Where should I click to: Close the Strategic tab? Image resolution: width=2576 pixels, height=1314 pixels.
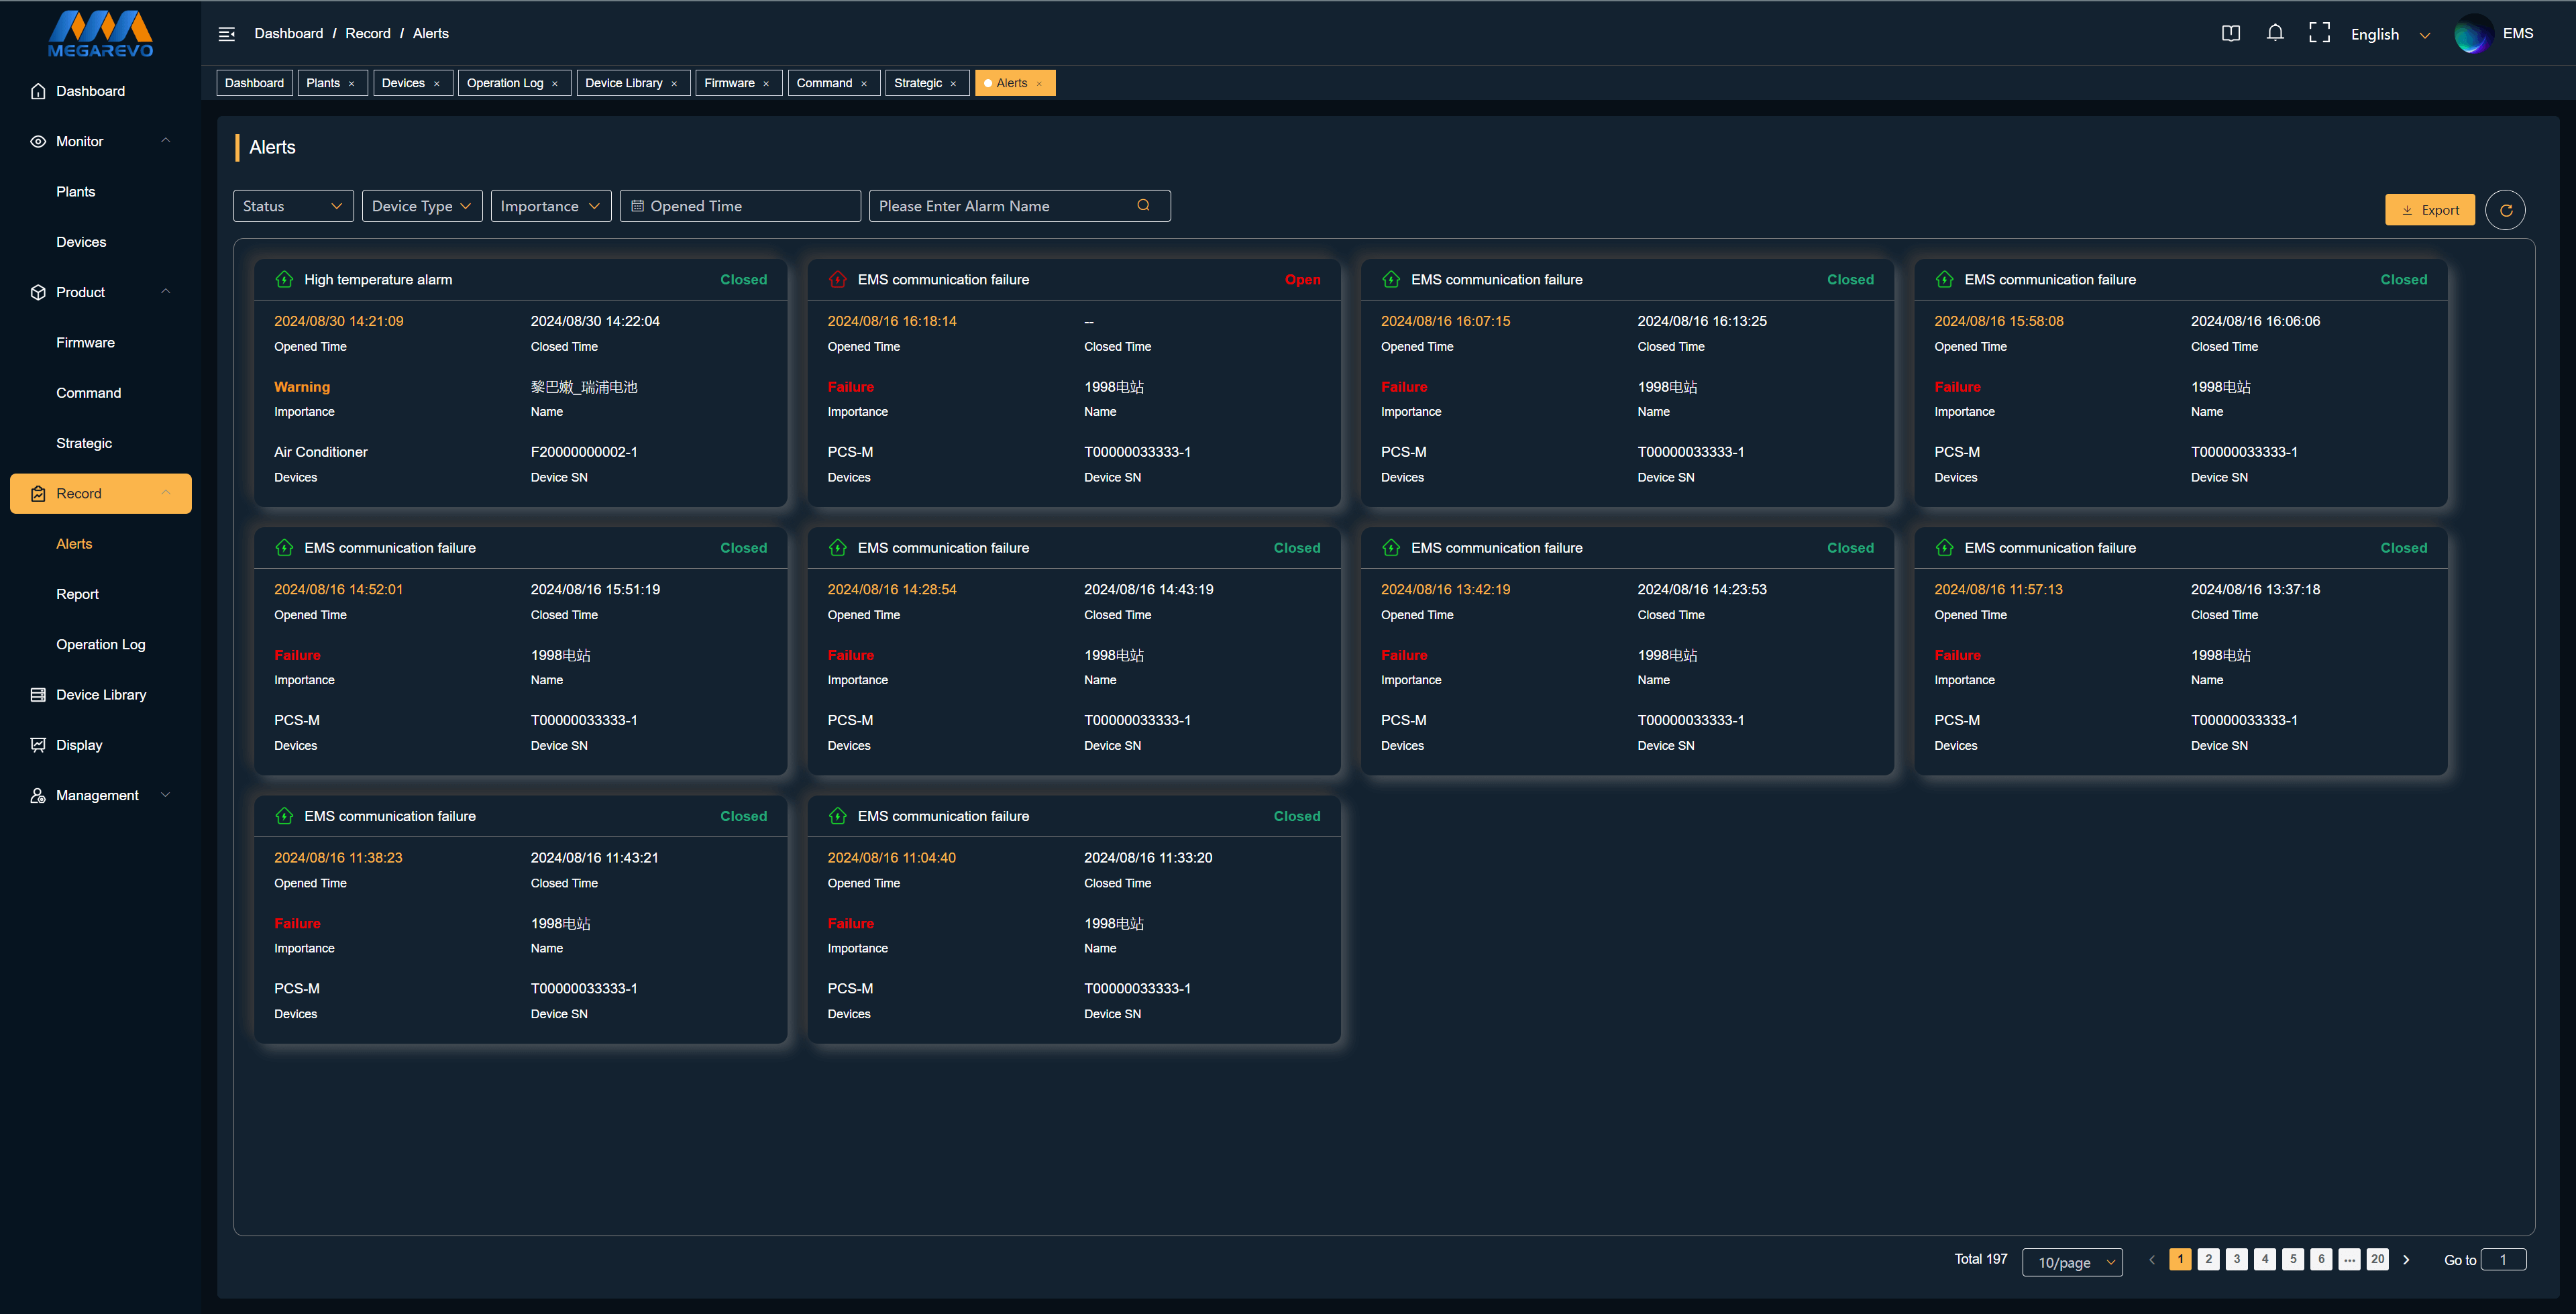click(953, 83)
